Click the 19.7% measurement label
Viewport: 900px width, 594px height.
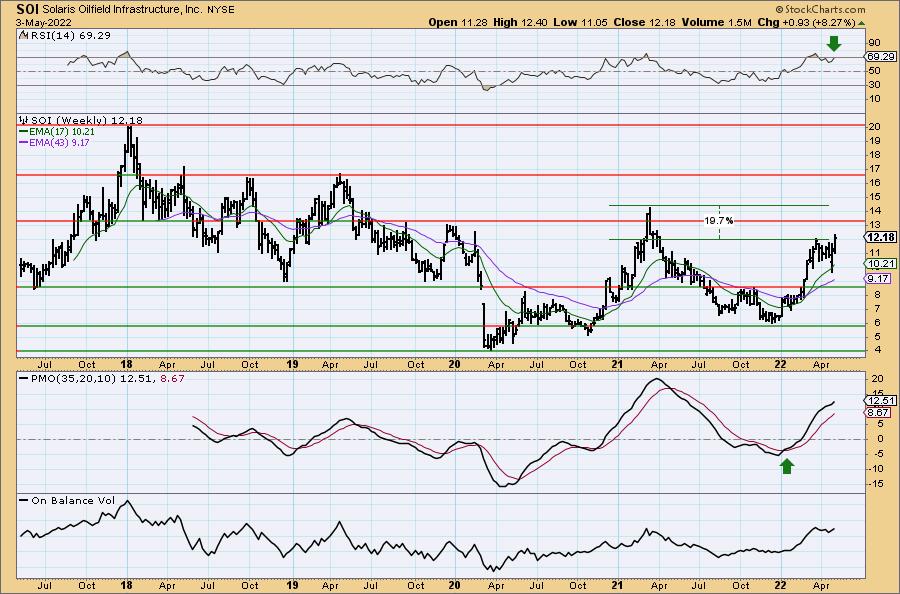719,220
